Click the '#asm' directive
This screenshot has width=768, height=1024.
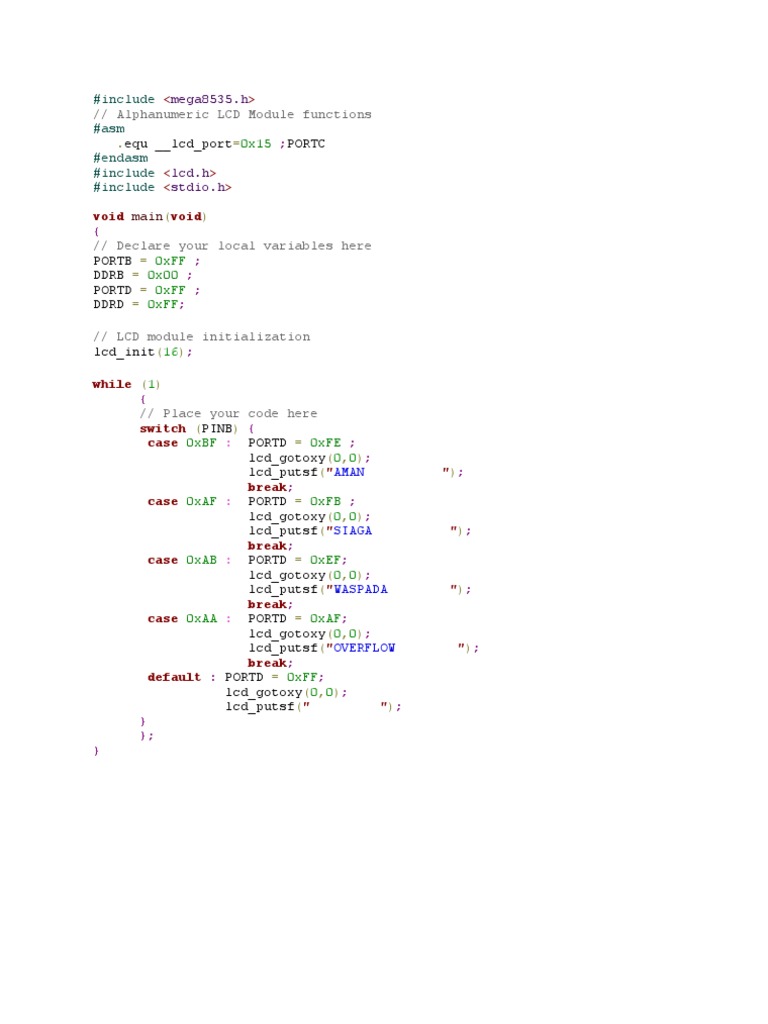[108, 129]
